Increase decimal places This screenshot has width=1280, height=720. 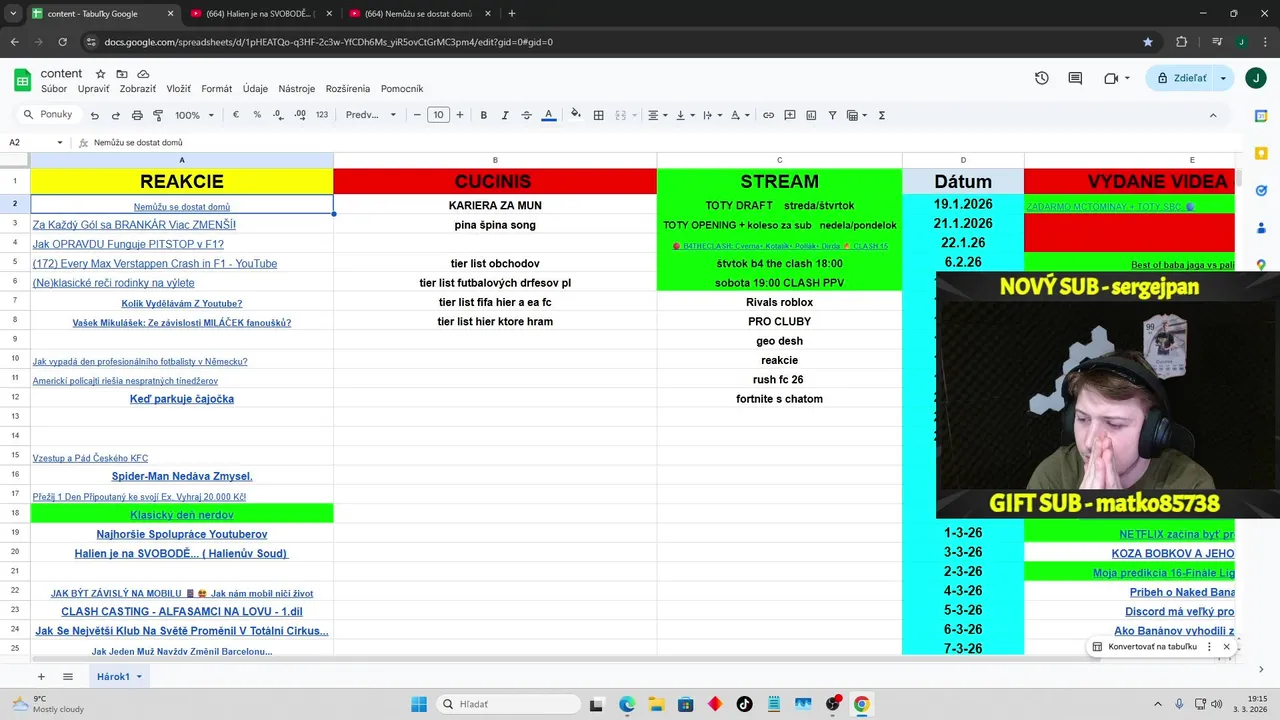click(x=300, y=115)
